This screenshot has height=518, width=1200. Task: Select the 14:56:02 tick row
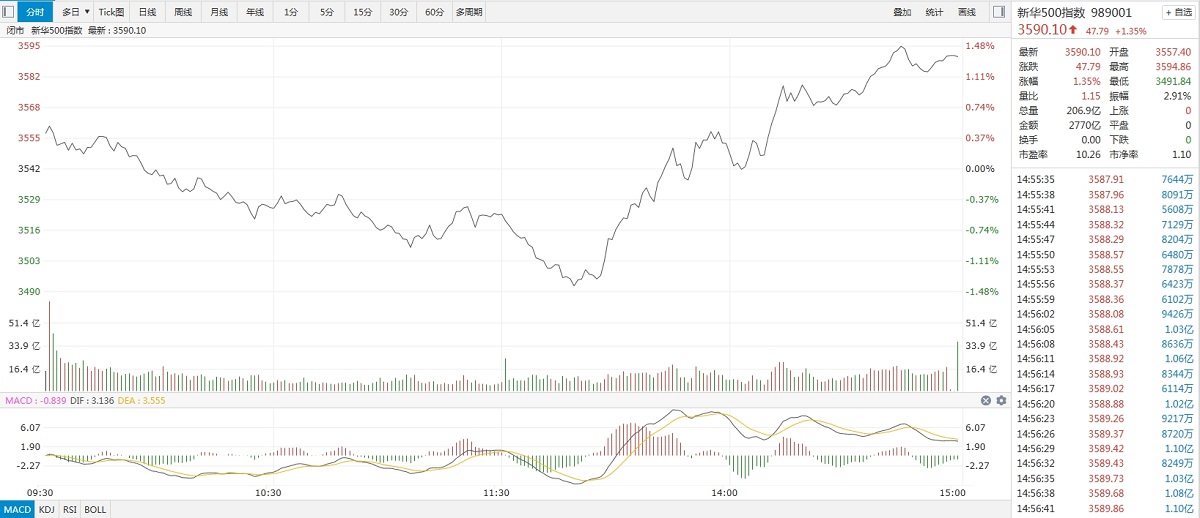coord(1105,314)
